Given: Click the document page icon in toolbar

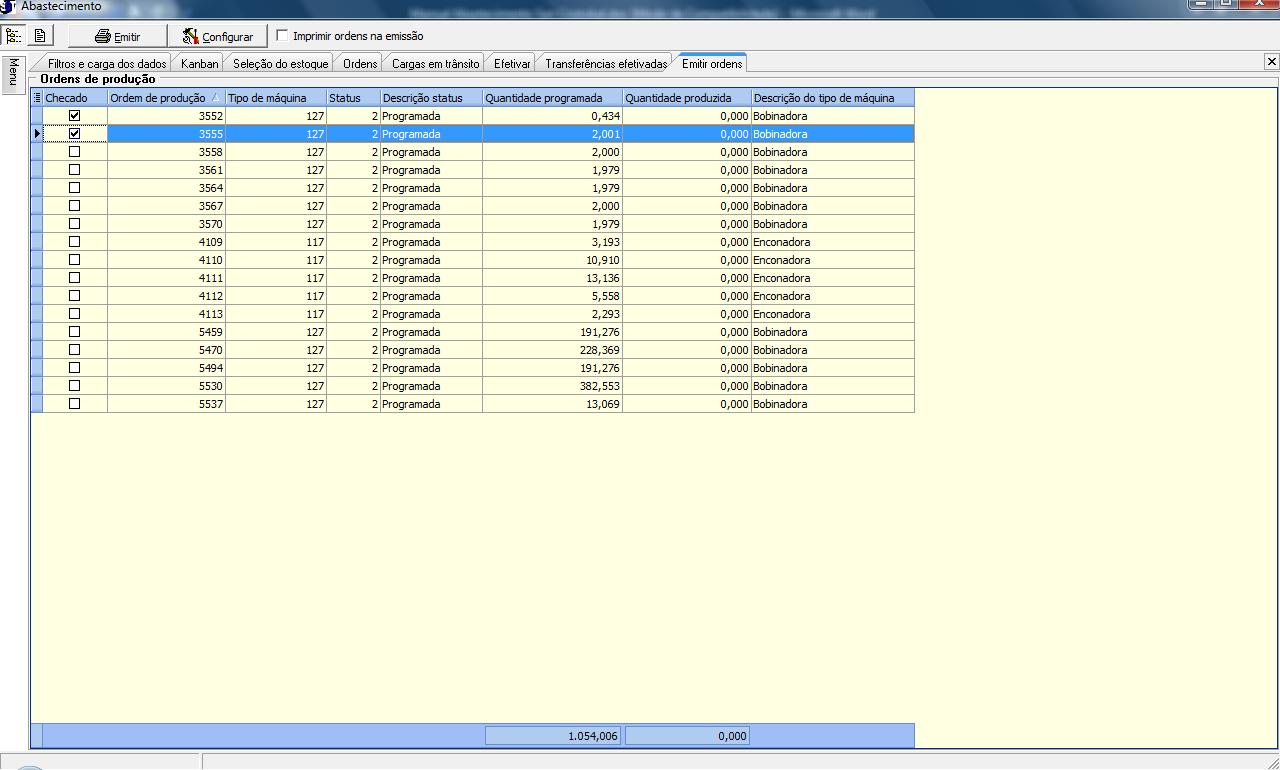Looking at the screenshot, I should pos(39,36).
